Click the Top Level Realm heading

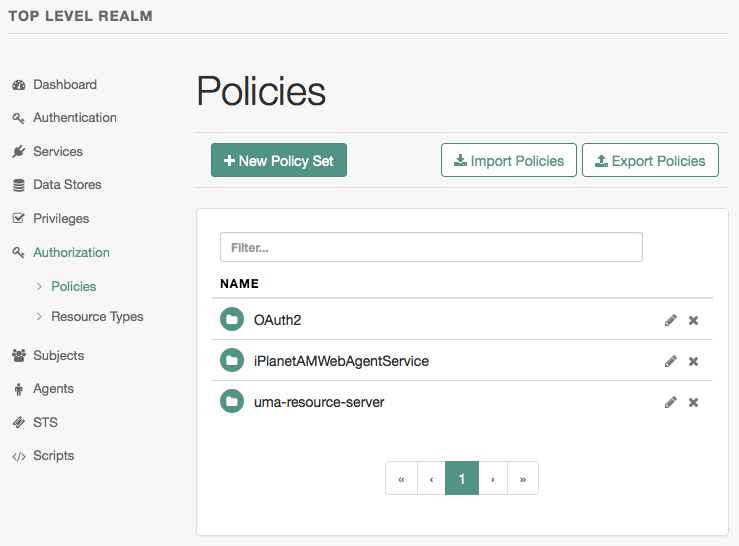tap(81, 16)
